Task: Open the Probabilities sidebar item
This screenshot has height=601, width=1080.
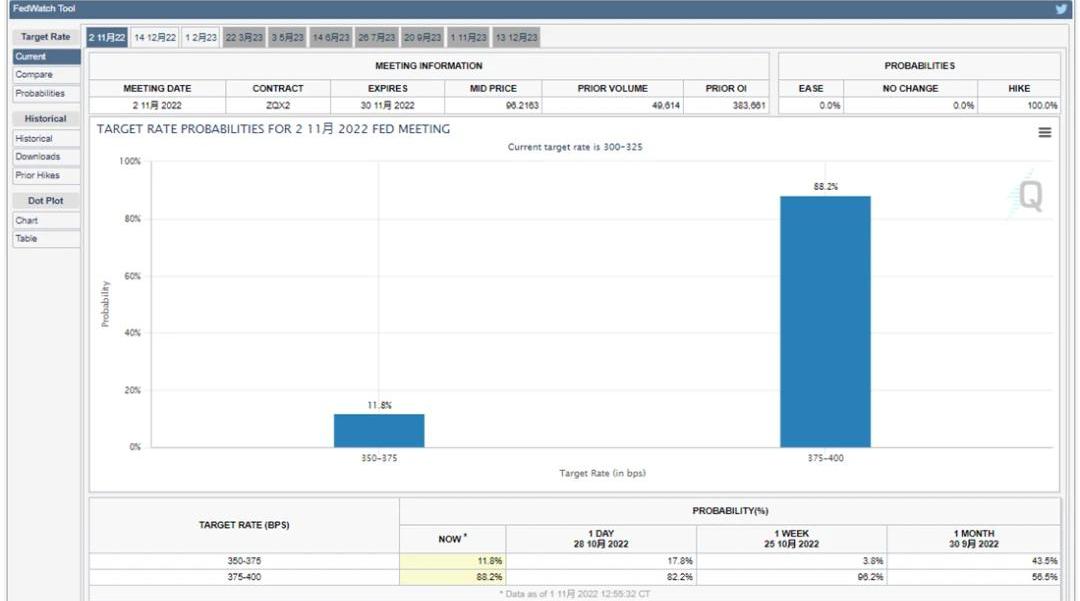Action: pyautogui.click(x=46, y=93)
